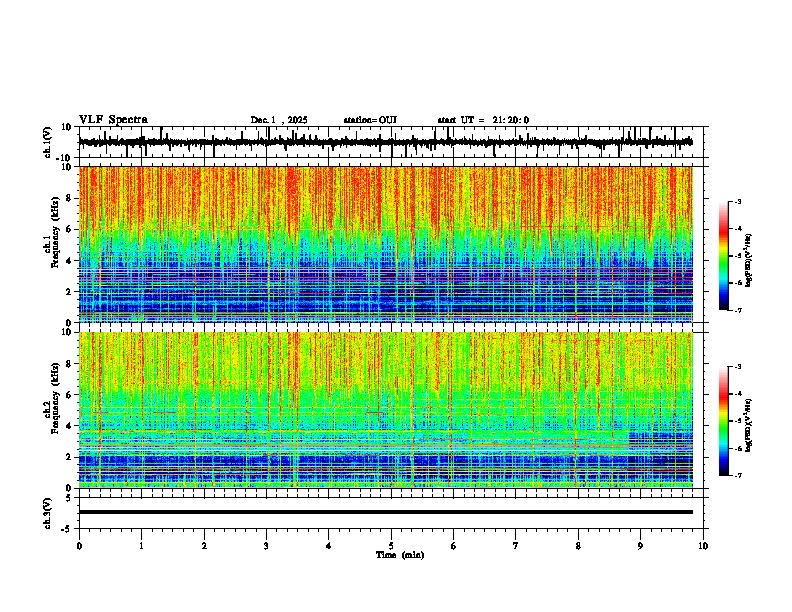Click time axis tick label "3"
Screen dimensions: 792x612
point(266,546)
